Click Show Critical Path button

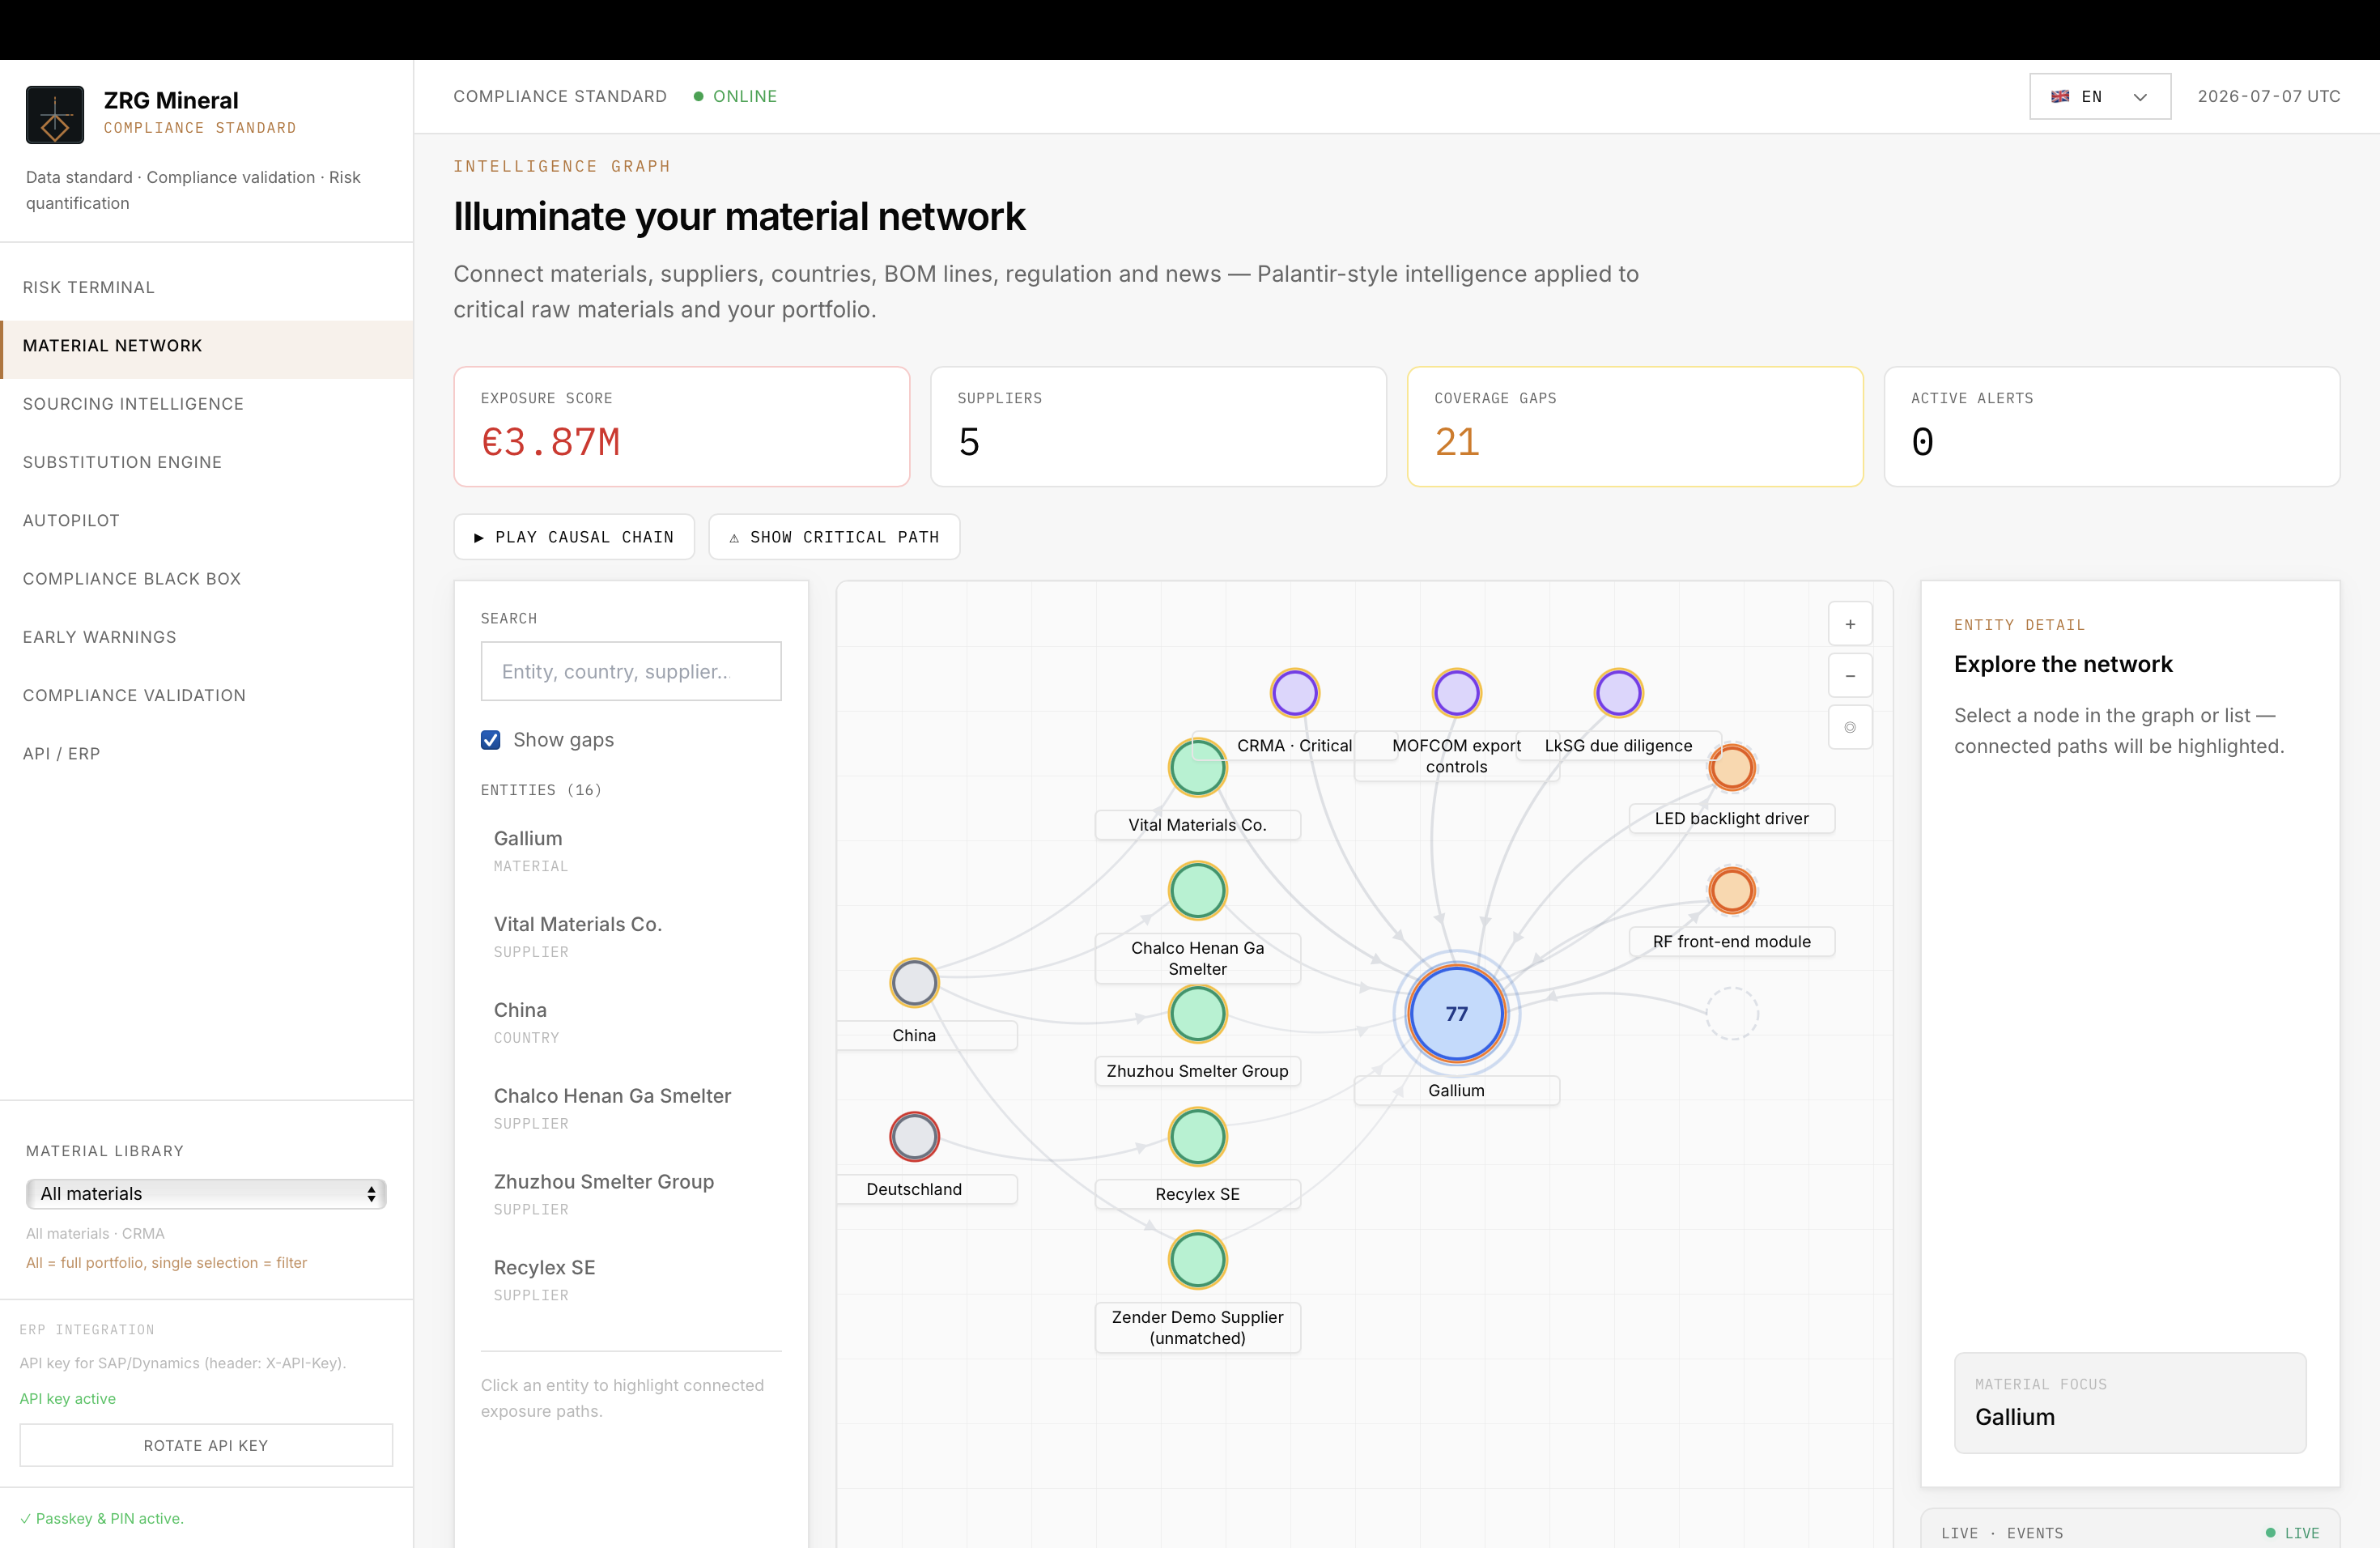coord(834,537)
